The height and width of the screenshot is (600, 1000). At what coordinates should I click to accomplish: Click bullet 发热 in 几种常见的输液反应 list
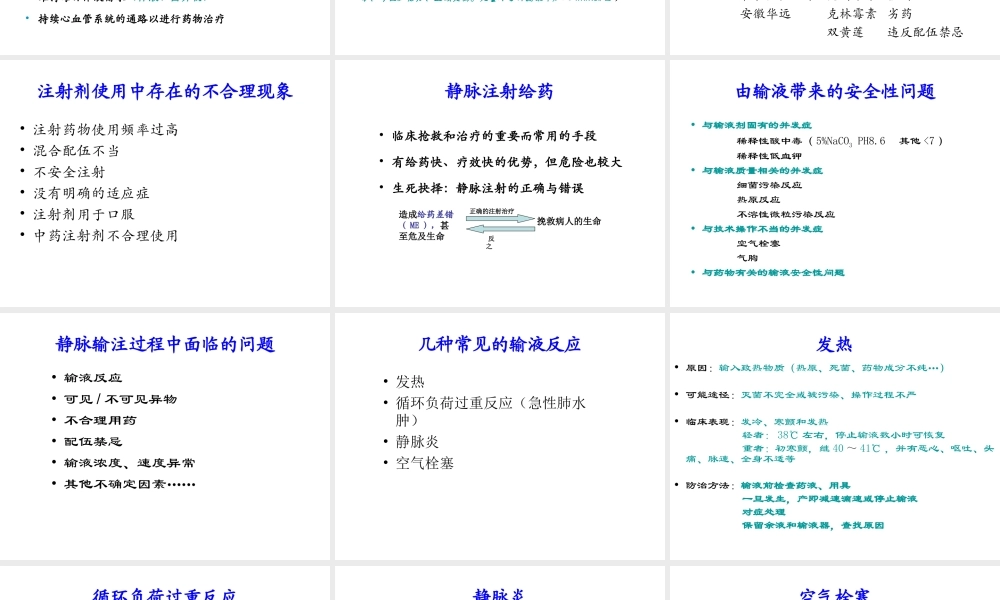410,382
